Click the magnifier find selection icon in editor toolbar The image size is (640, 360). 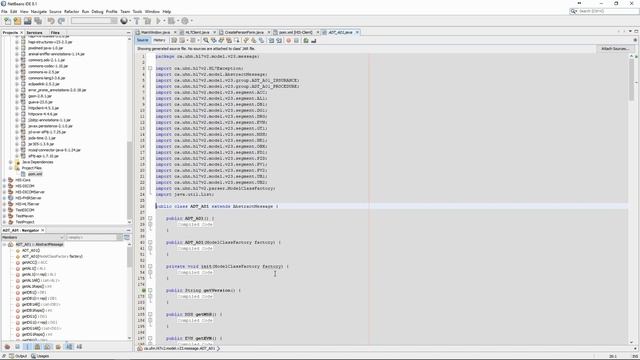click(x=206, y=40)
